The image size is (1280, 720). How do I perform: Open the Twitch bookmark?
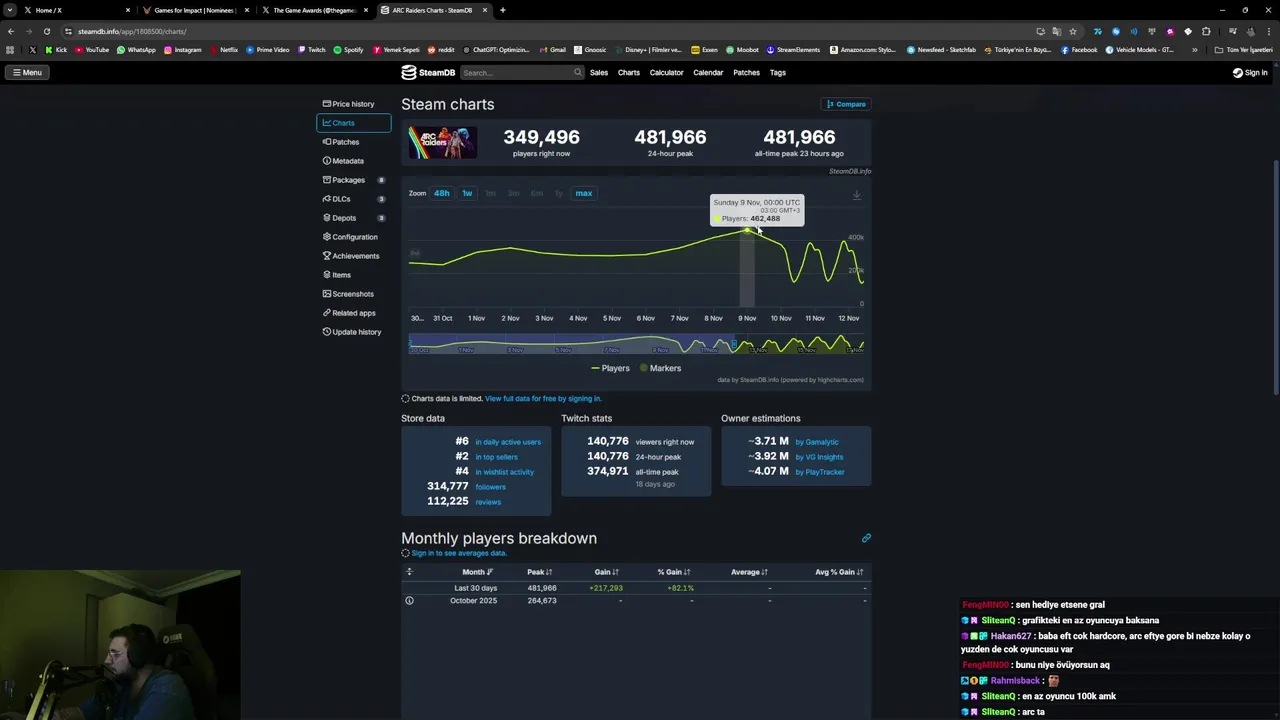(x=311, y=50)
